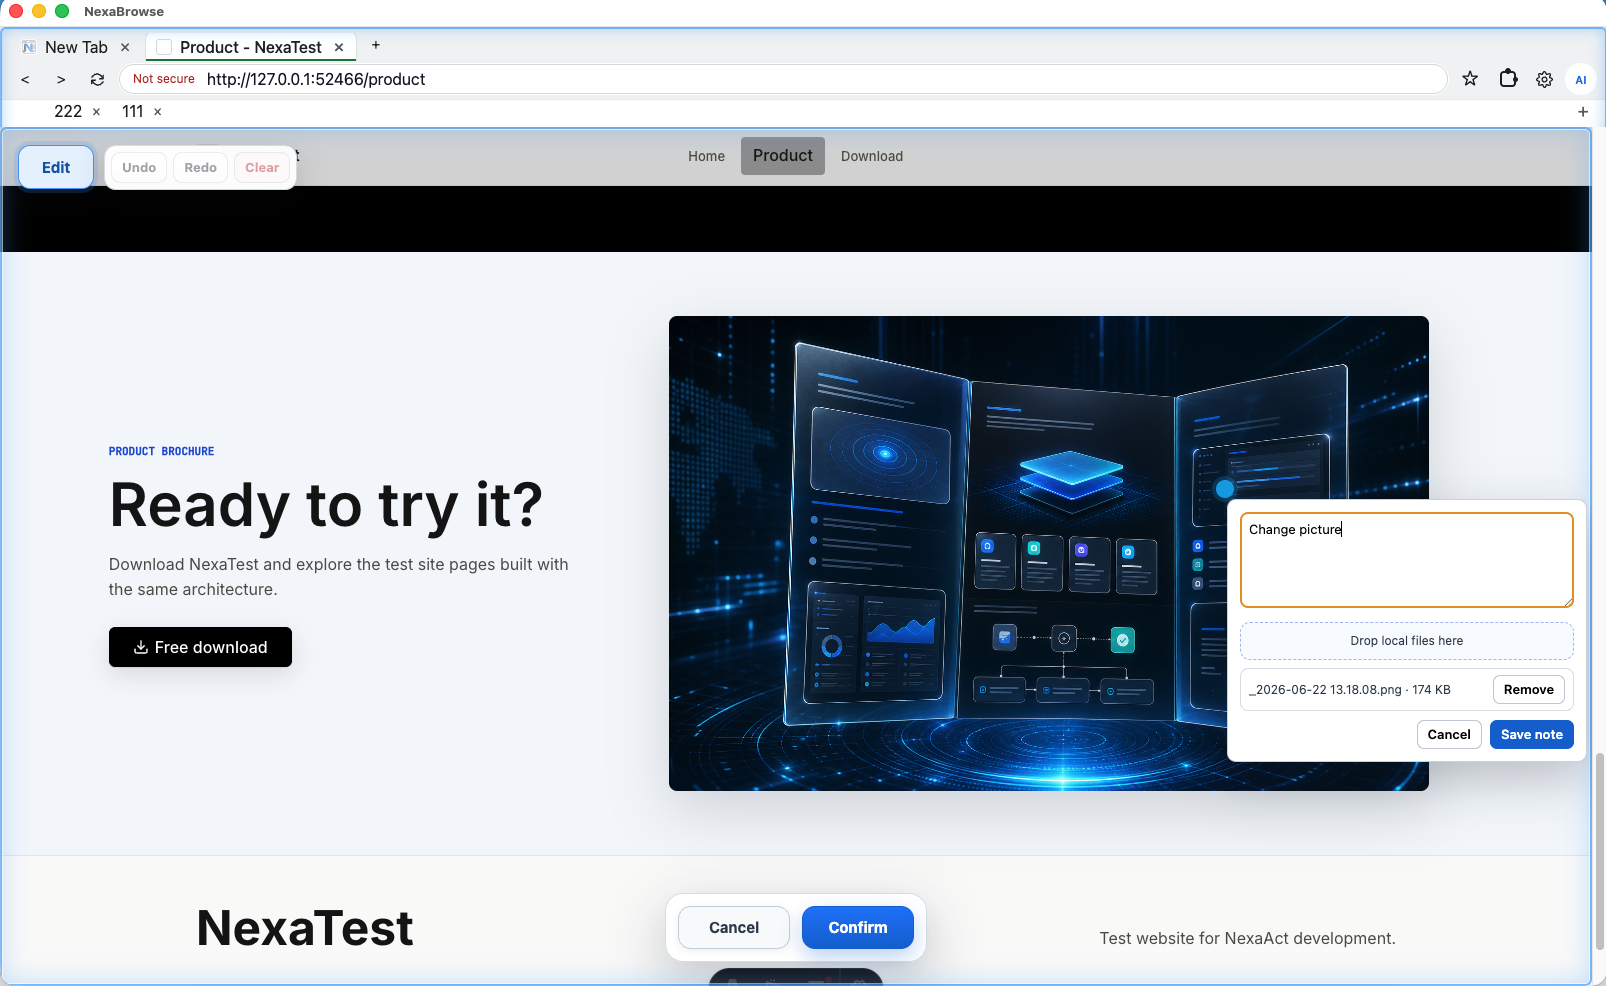Confirm the edits with Confirm button

[x=858, y=928]
